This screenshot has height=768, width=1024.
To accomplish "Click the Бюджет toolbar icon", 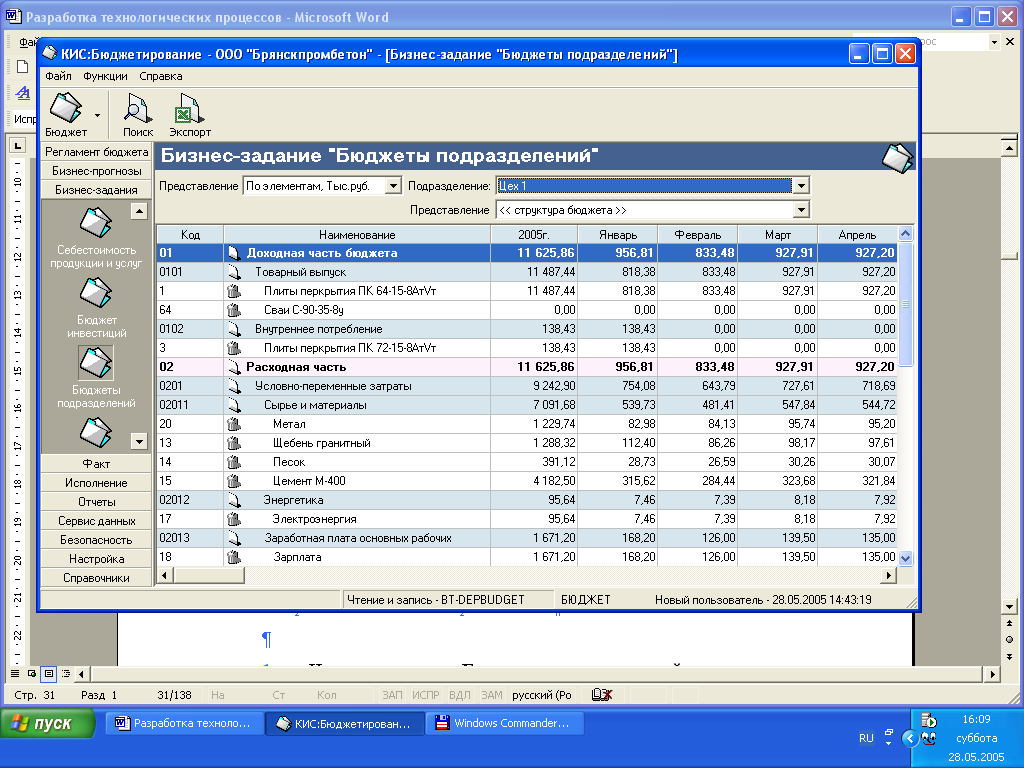I will (66, 108).
